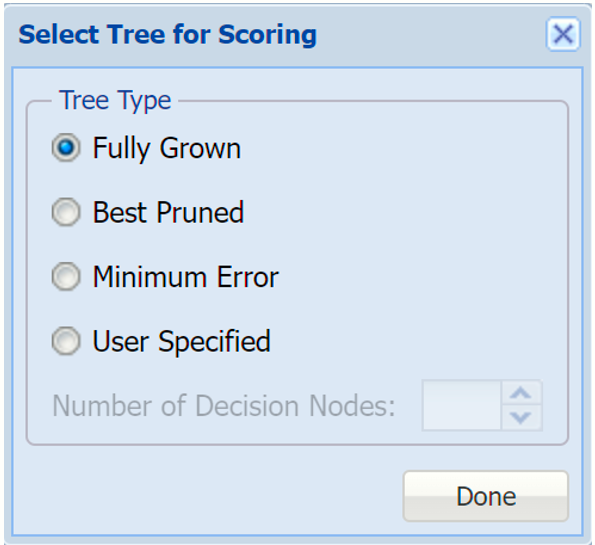This screenshot has height=545, width=595.
Task: Enable the Minimum Error radio option
Action: (66, 276)
